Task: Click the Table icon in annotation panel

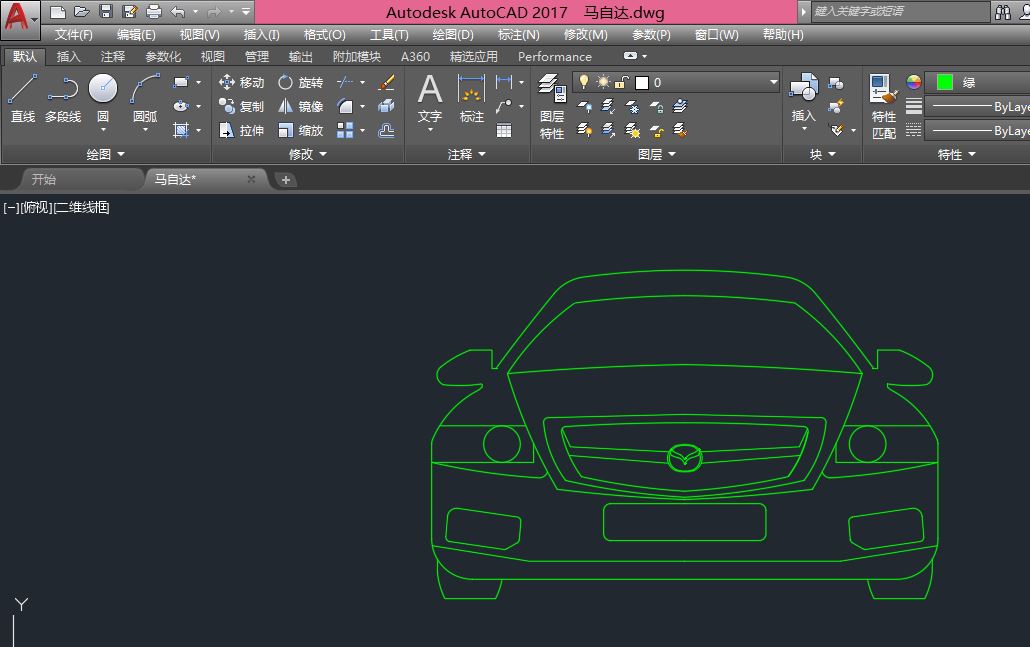Action: 504,130
